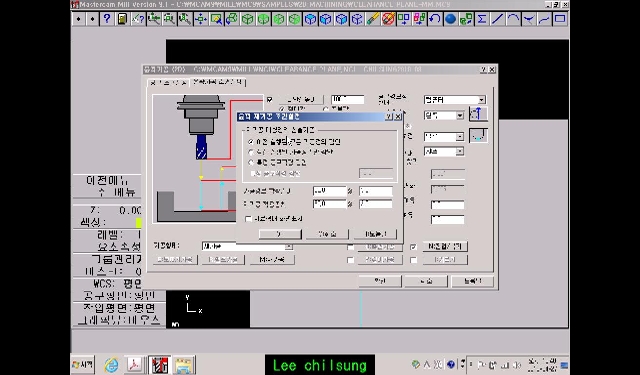Image resolution: width=640 pixels, height=375 pixels.
Task: Choose the create arc toolbar icon
Action: (x=513, y=19)
